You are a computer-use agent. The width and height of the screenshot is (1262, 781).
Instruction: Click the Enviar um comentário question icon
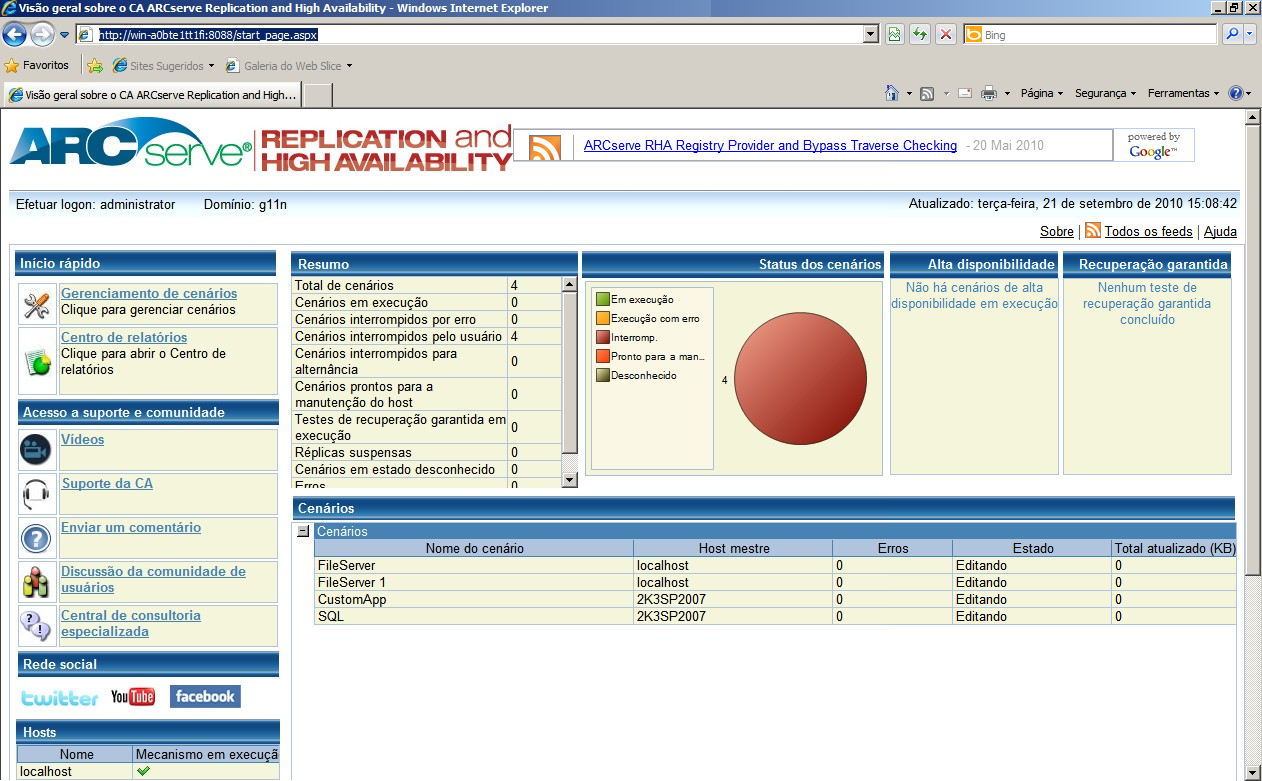pos(37,539)
